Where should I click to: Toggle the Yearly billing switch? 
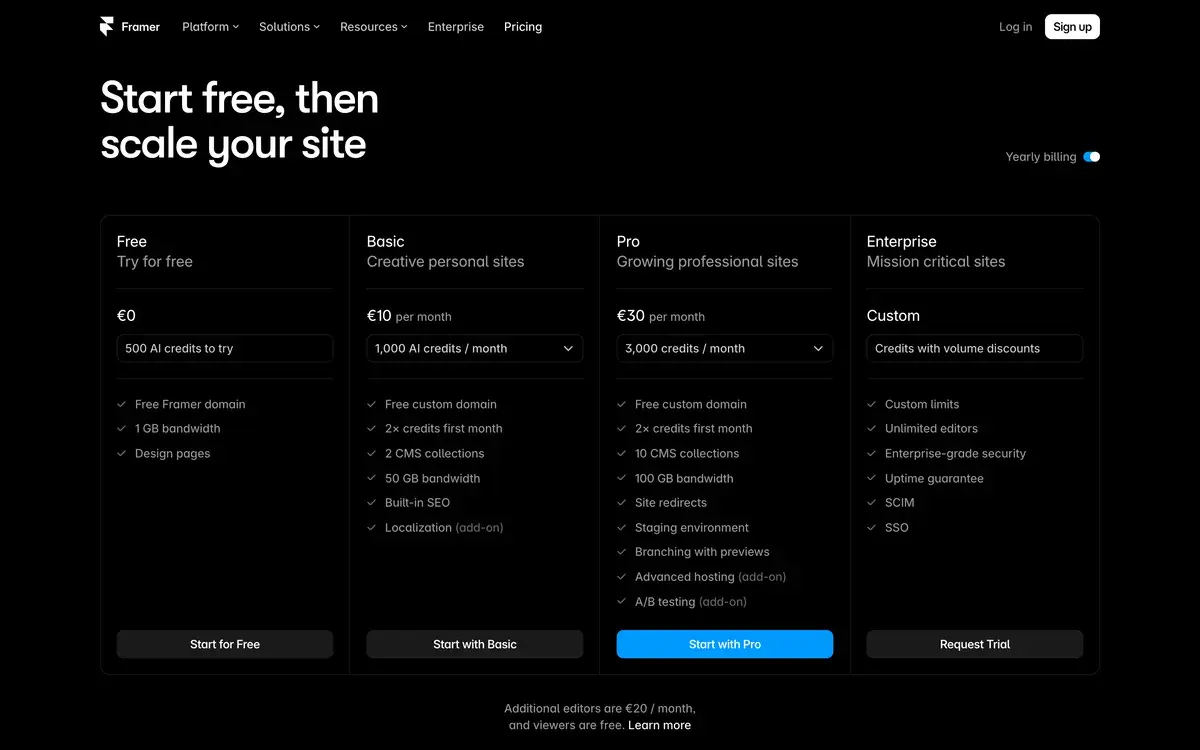(x=1091, y=157)
